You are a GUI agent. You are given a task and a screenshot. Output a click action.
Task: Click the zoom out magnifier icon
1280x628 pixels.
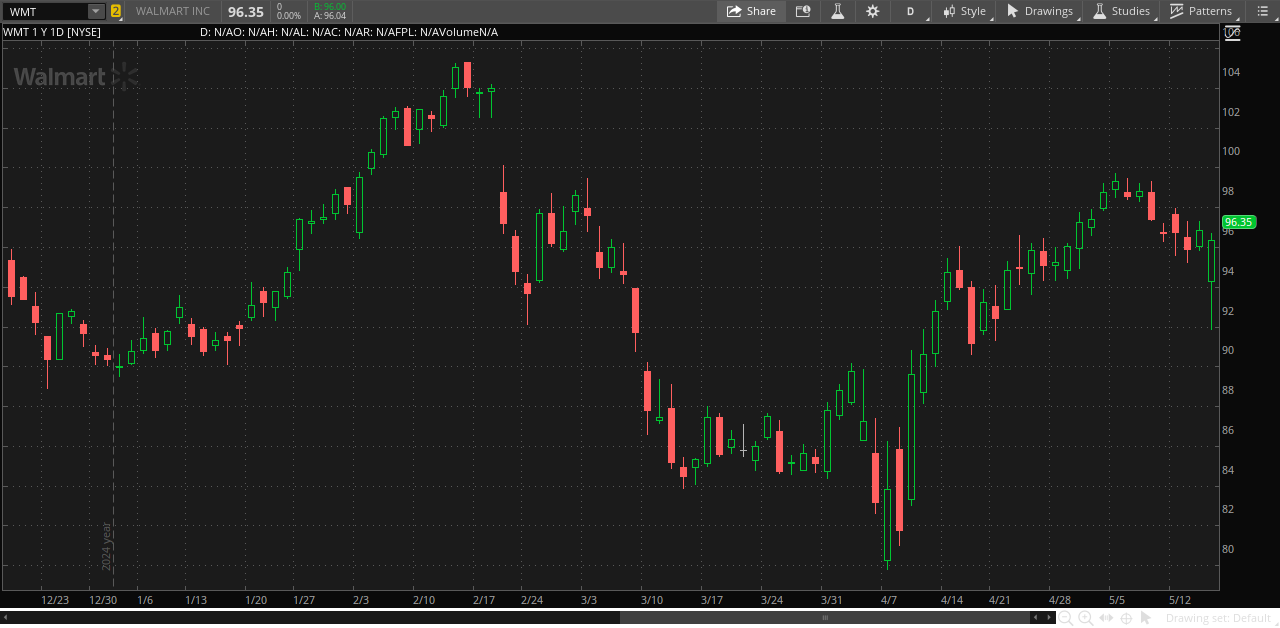tap(1066, 618)
